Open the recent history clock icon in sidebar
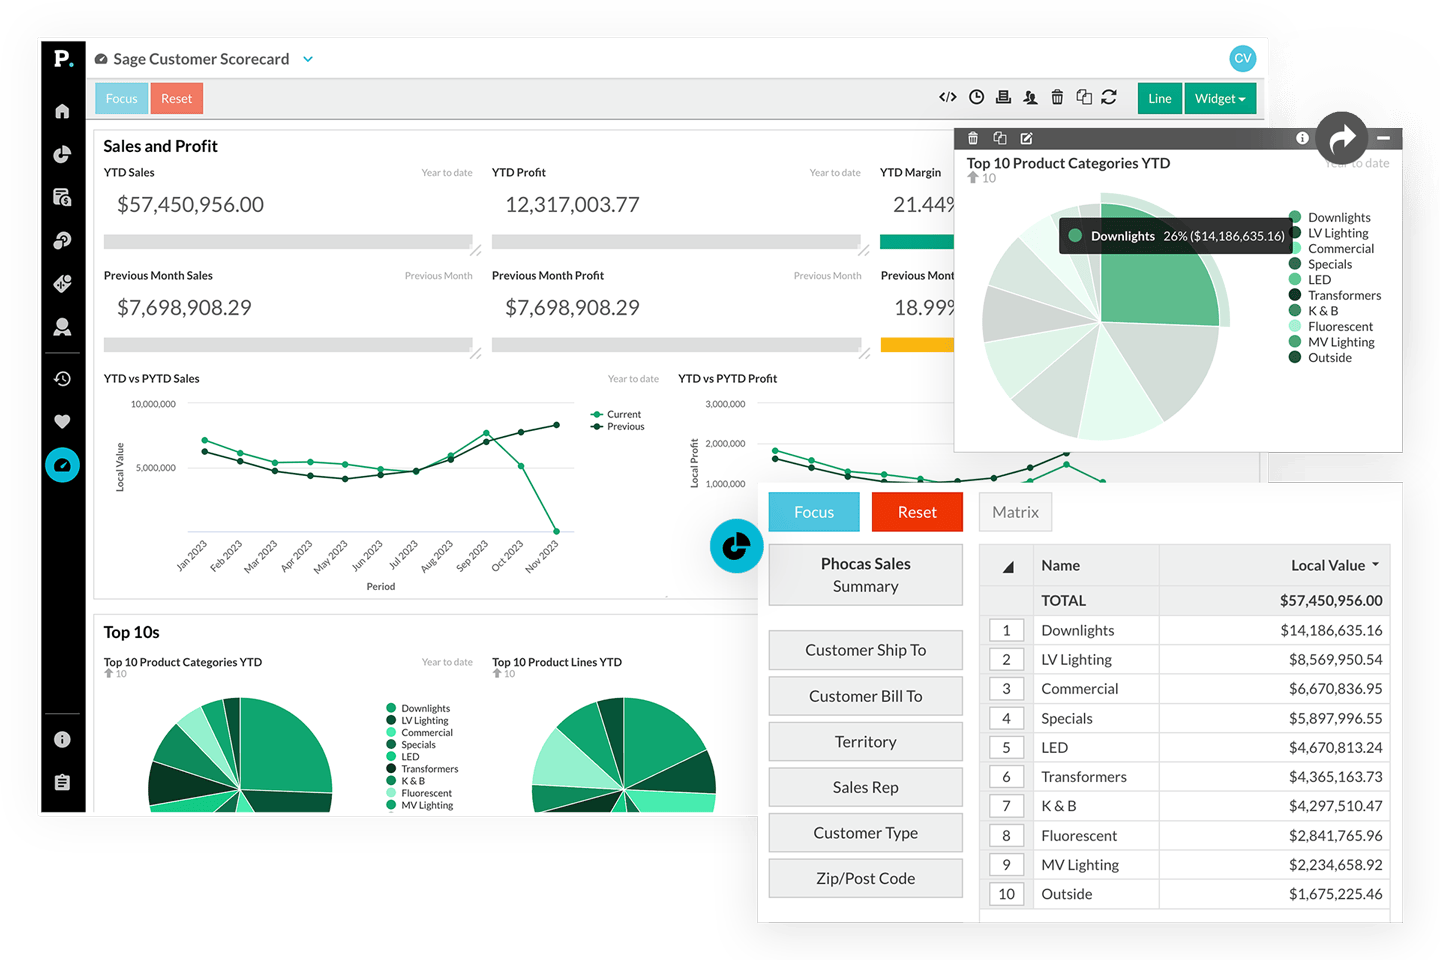 click(62, 378)
